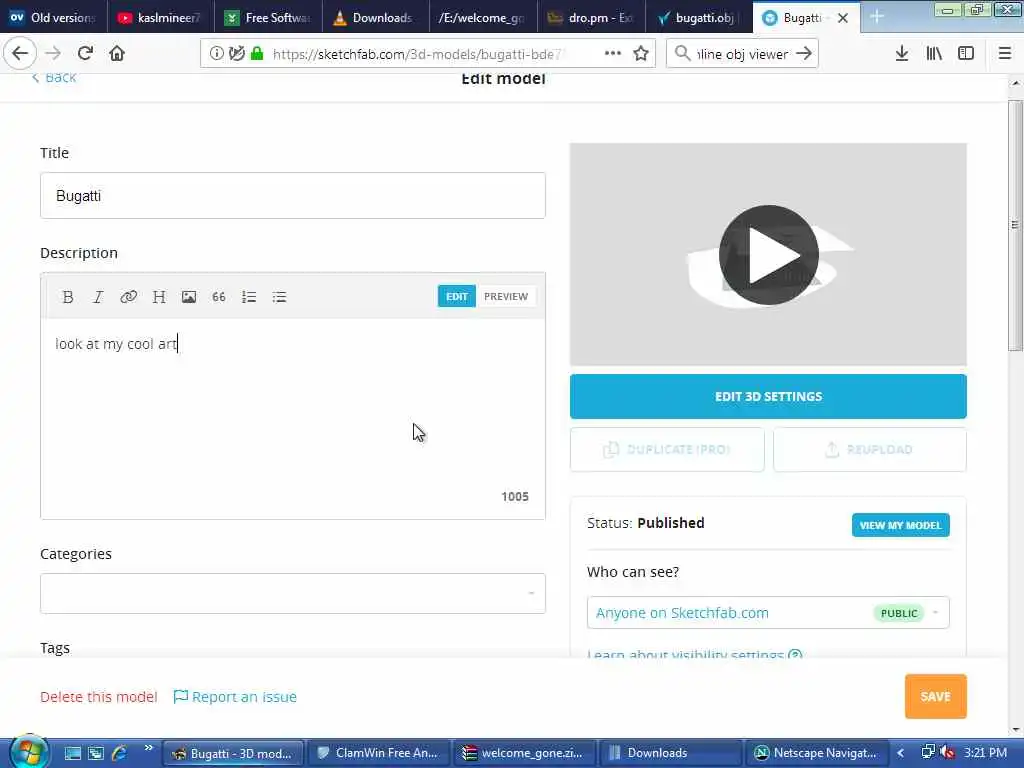Insert blockquote in description editor

219,297
